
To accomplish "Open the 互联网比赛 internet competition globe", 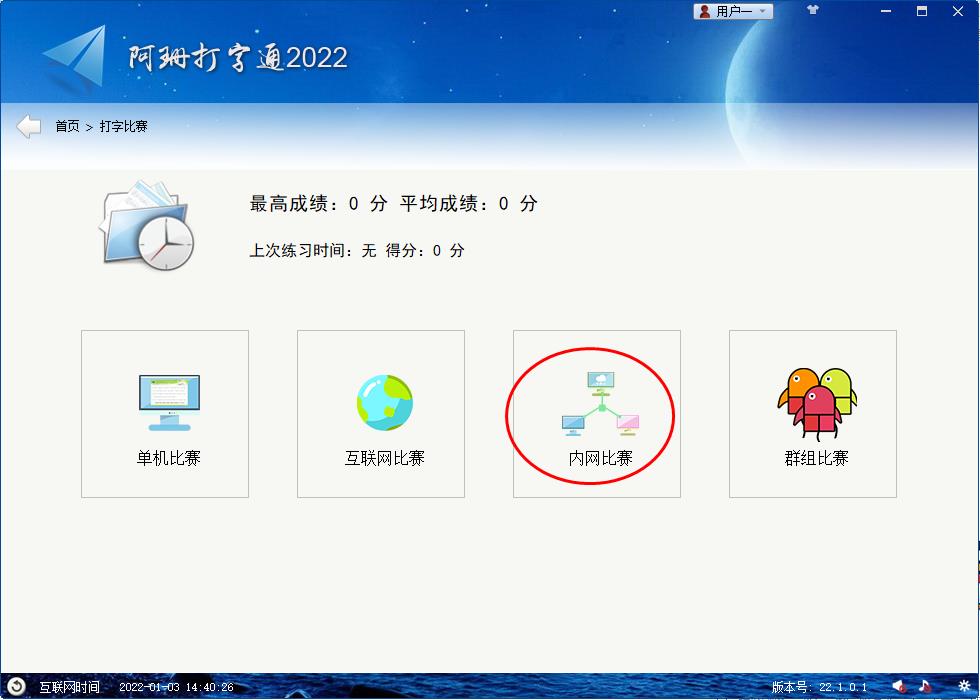I will pyautogui.click(x=381, y=414).
